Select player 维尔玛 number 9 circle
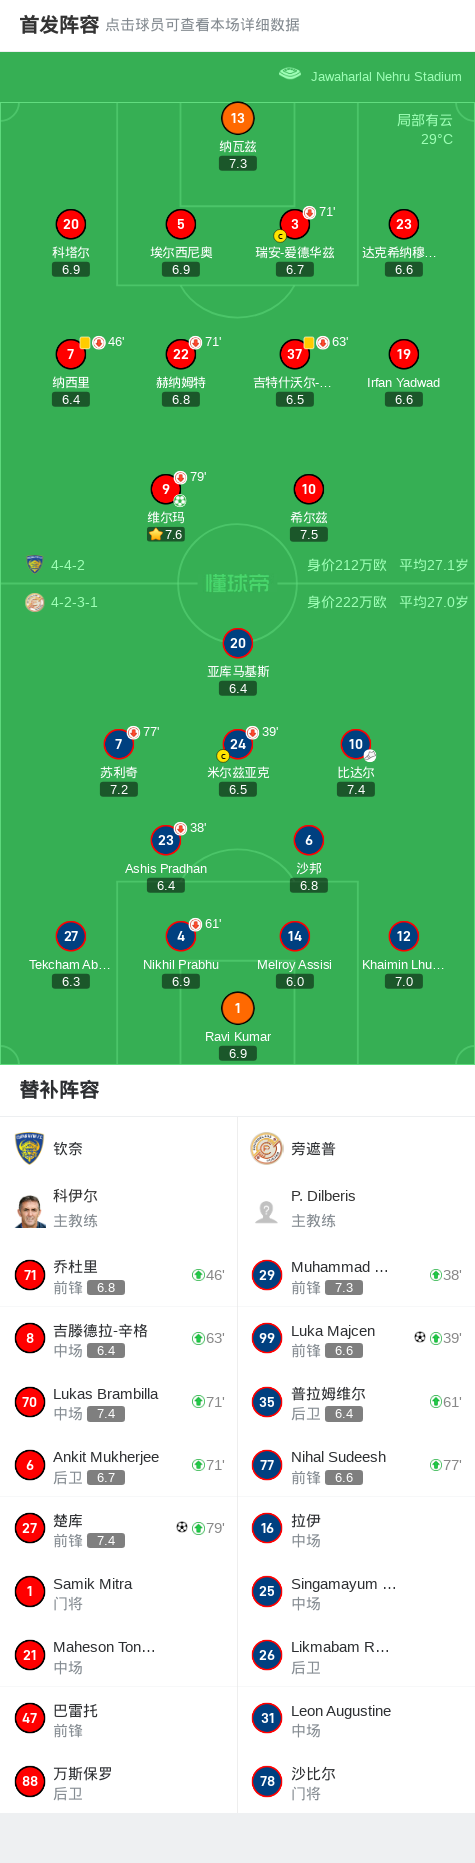This screenshot has height=1863, width=475. point(166,489)
